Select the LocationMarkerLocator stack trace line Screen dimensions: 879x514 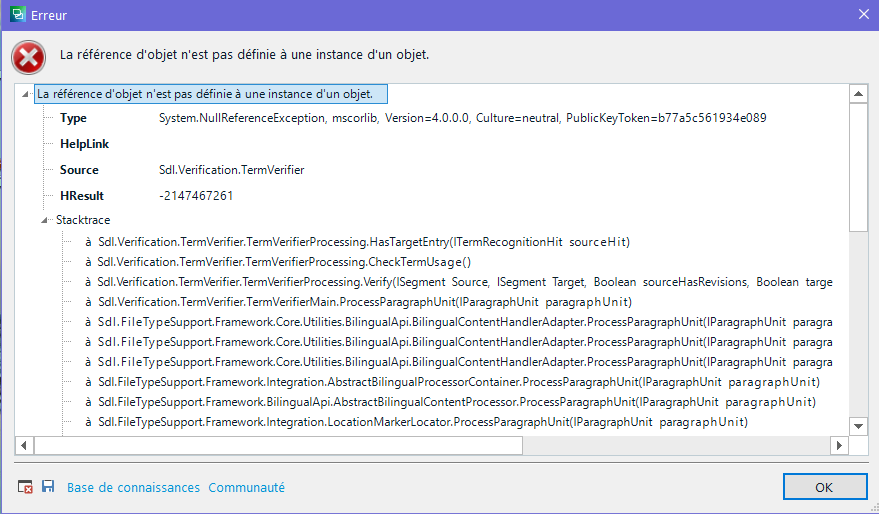417,422
